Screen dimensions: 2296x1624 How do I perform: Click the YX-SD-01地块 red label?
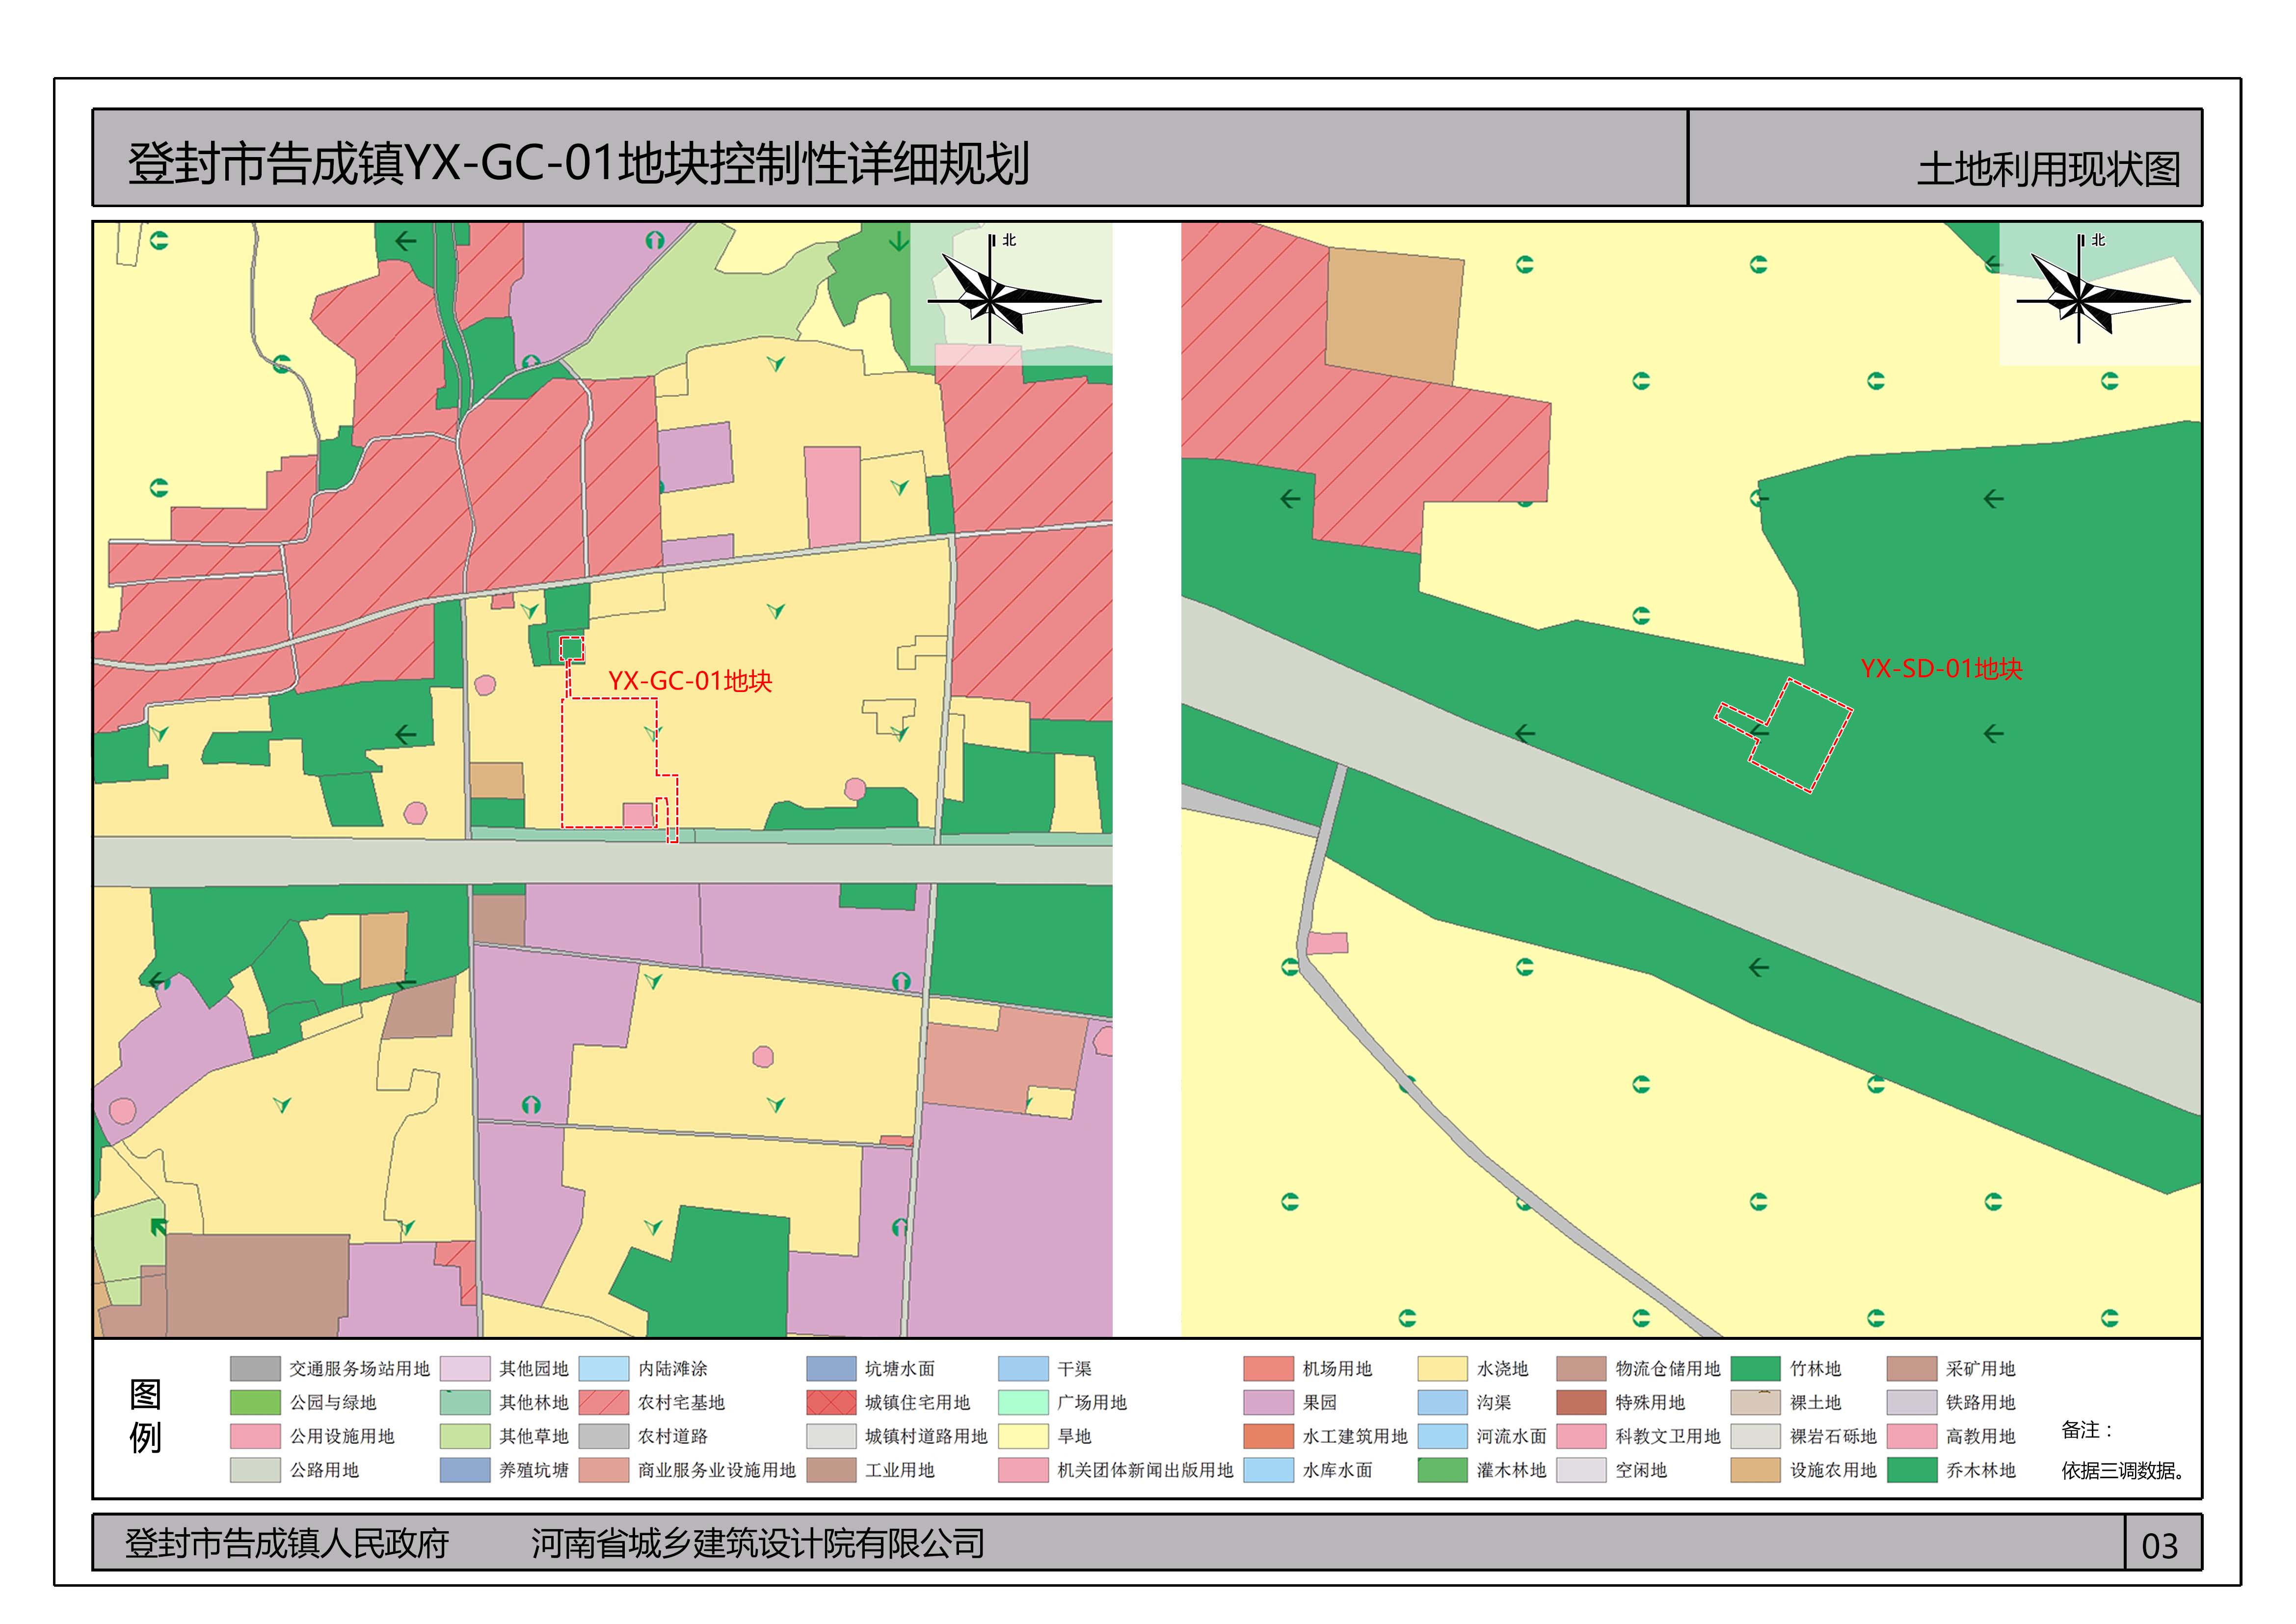click(1941, 669)
